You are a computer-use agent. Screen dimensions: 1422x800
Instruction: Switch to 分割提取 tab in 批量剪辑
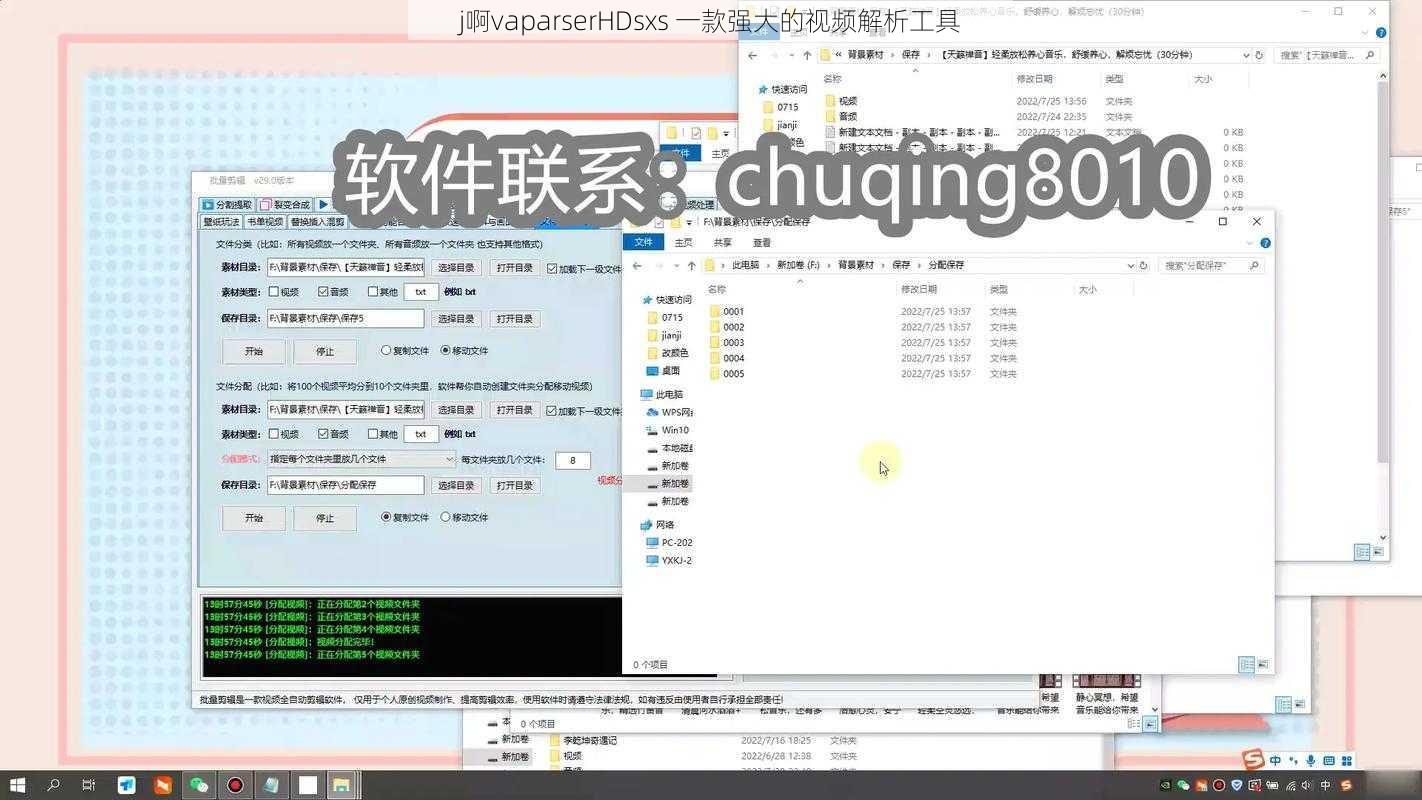point(228,204)
